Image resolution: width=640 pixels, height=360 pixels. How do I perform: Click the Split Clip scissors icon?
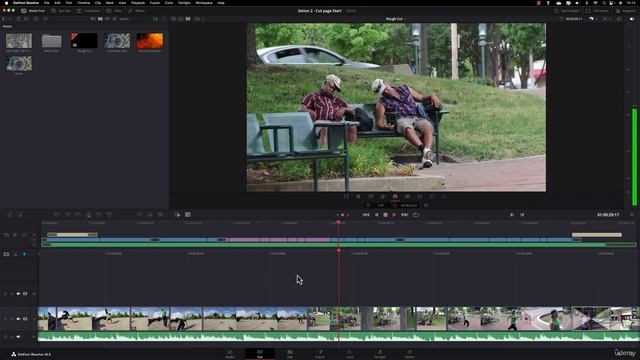tap(20, 214)
